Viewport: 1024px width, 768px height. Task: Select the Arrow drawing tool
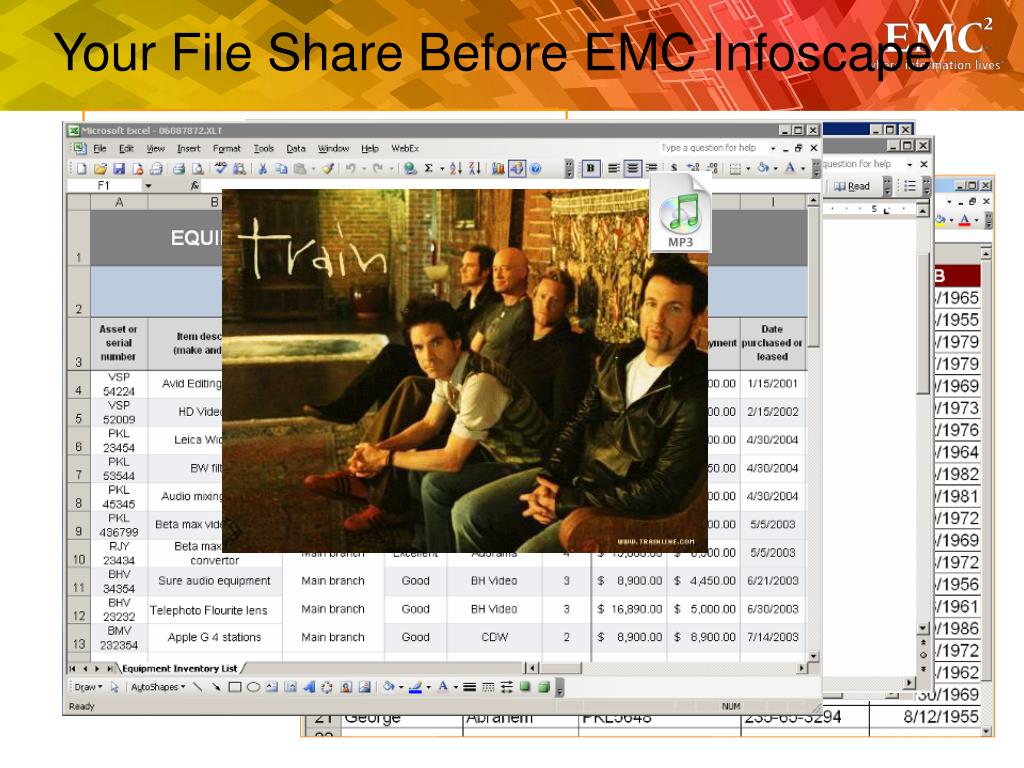(x=216, y=687)
